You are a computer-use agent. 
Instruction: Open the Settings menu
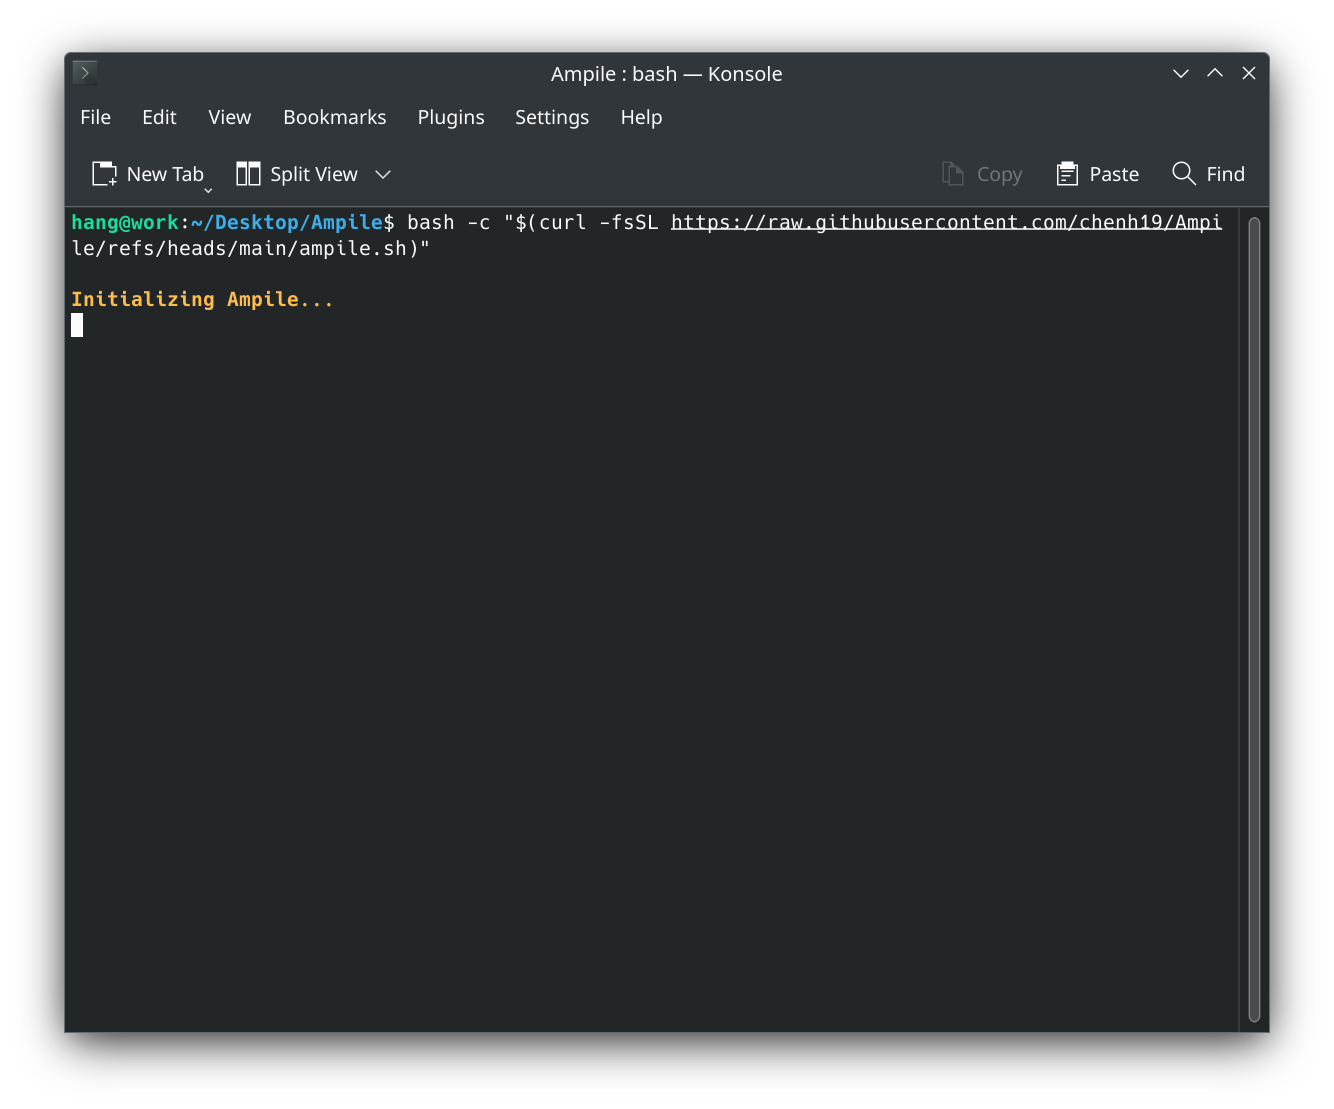[552, 117]
